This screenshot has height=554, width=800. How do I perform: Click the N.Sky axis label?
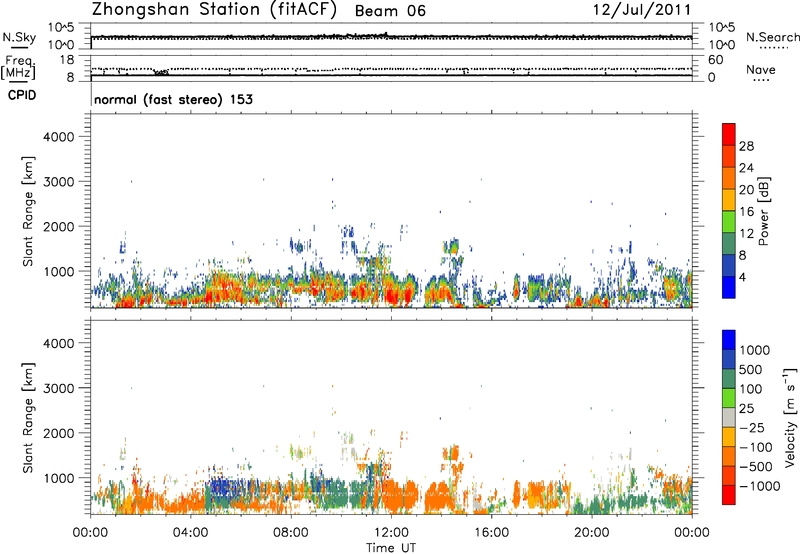pyautogui.click(x=19, y=37)
